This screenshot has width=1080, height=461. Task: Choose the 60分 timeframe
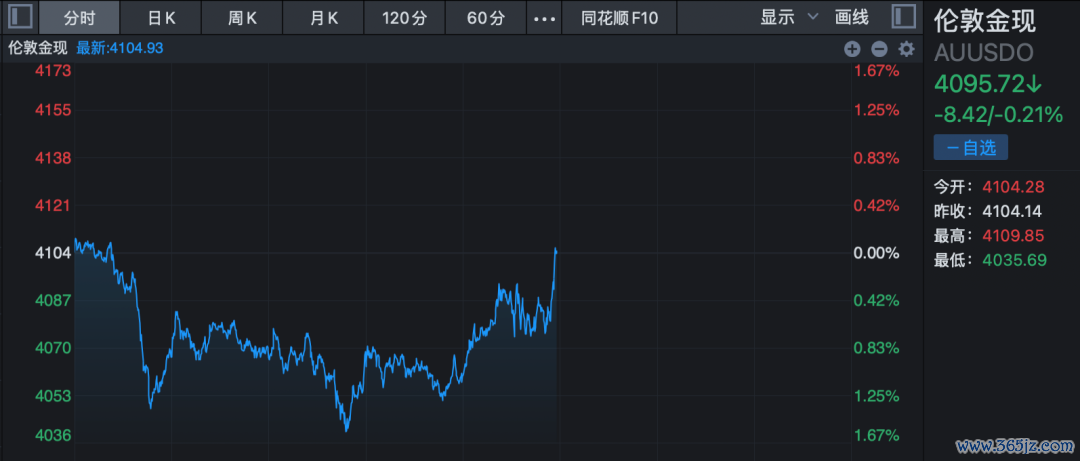pos(485,18)
